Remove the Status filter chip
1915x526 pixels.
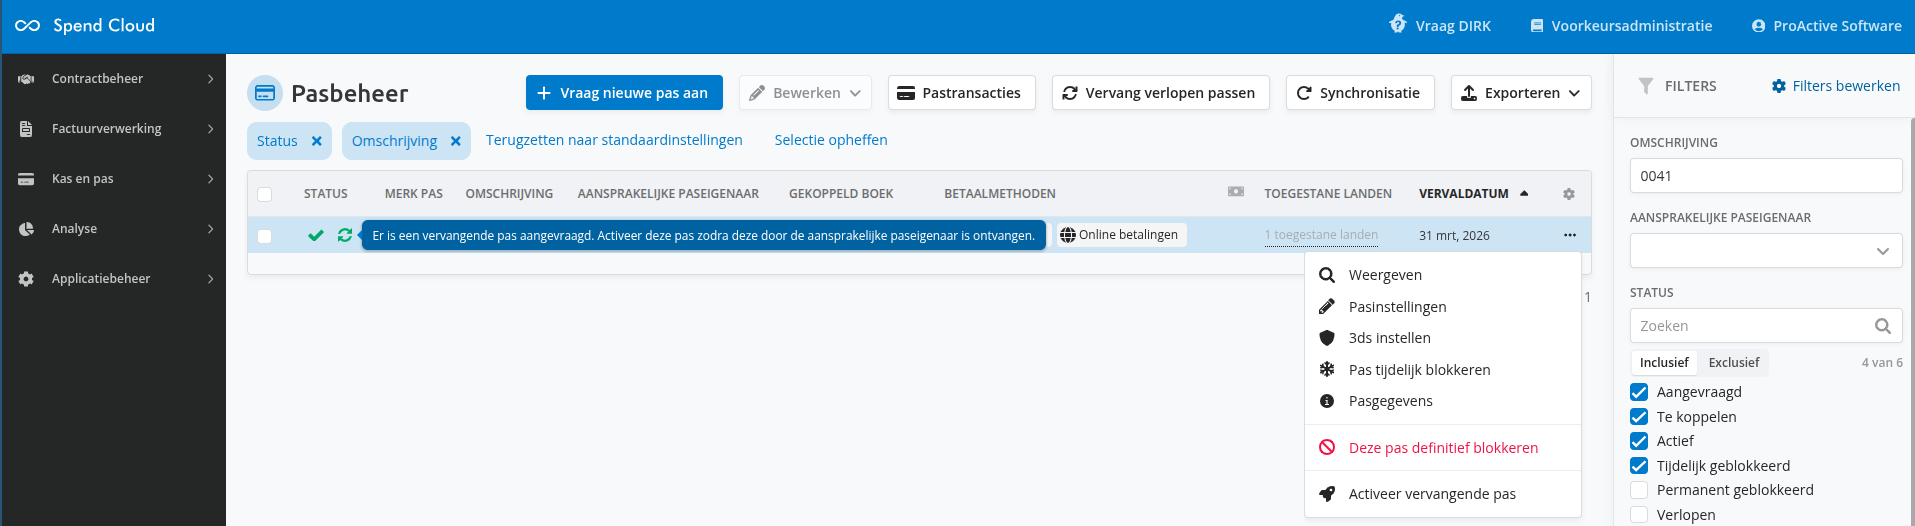point(317,141)
